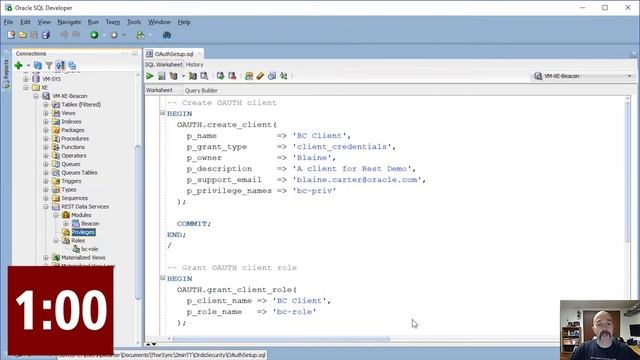Click the Open folder icon in main toolbar
Image resolution: width=640 pixels, height=360 pixels.
[23, 35]
